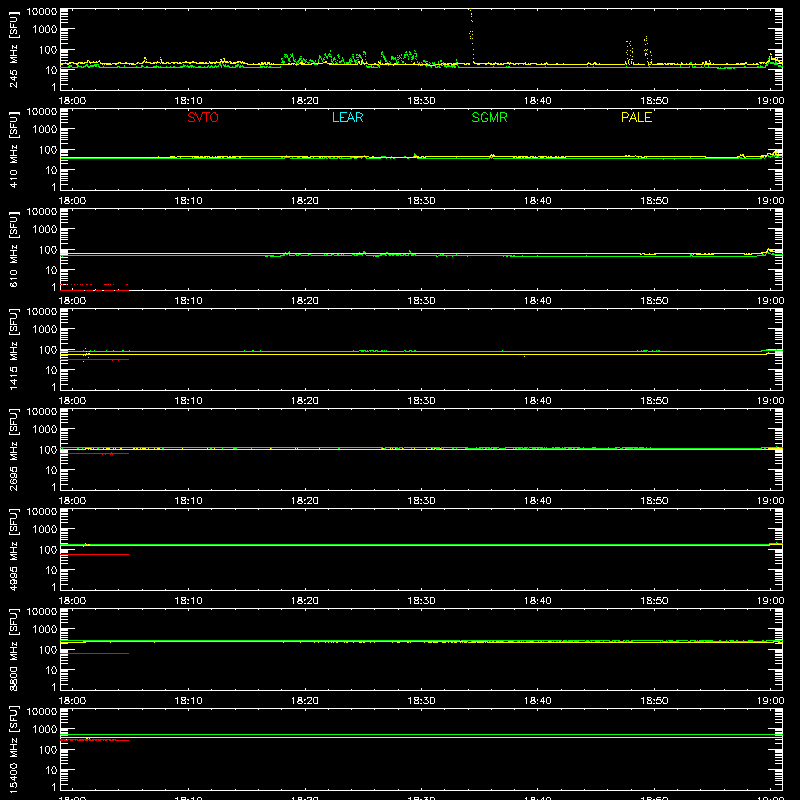Click the 100 tick on 8800 MHz axis
The width and height of the screenshot is (800, 800).
[48, 650]
